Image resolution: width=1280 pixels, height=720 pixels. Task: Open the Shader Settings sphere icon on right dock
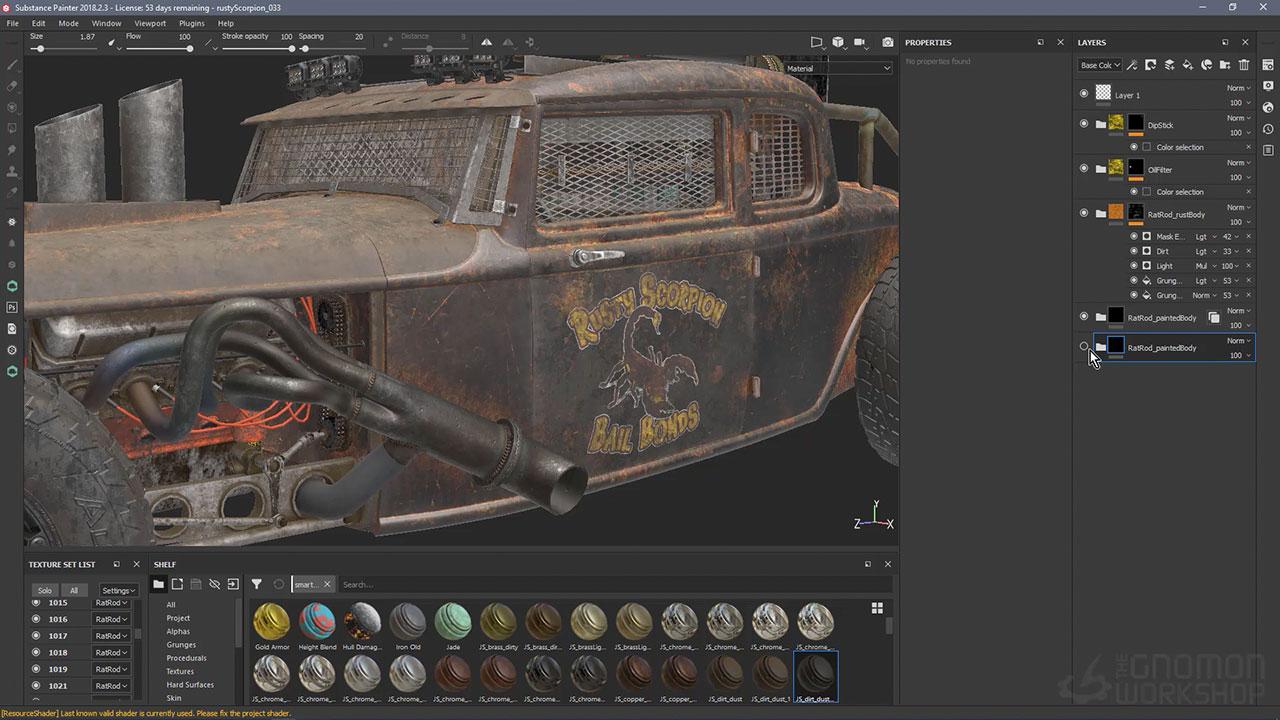(1268, 107)
